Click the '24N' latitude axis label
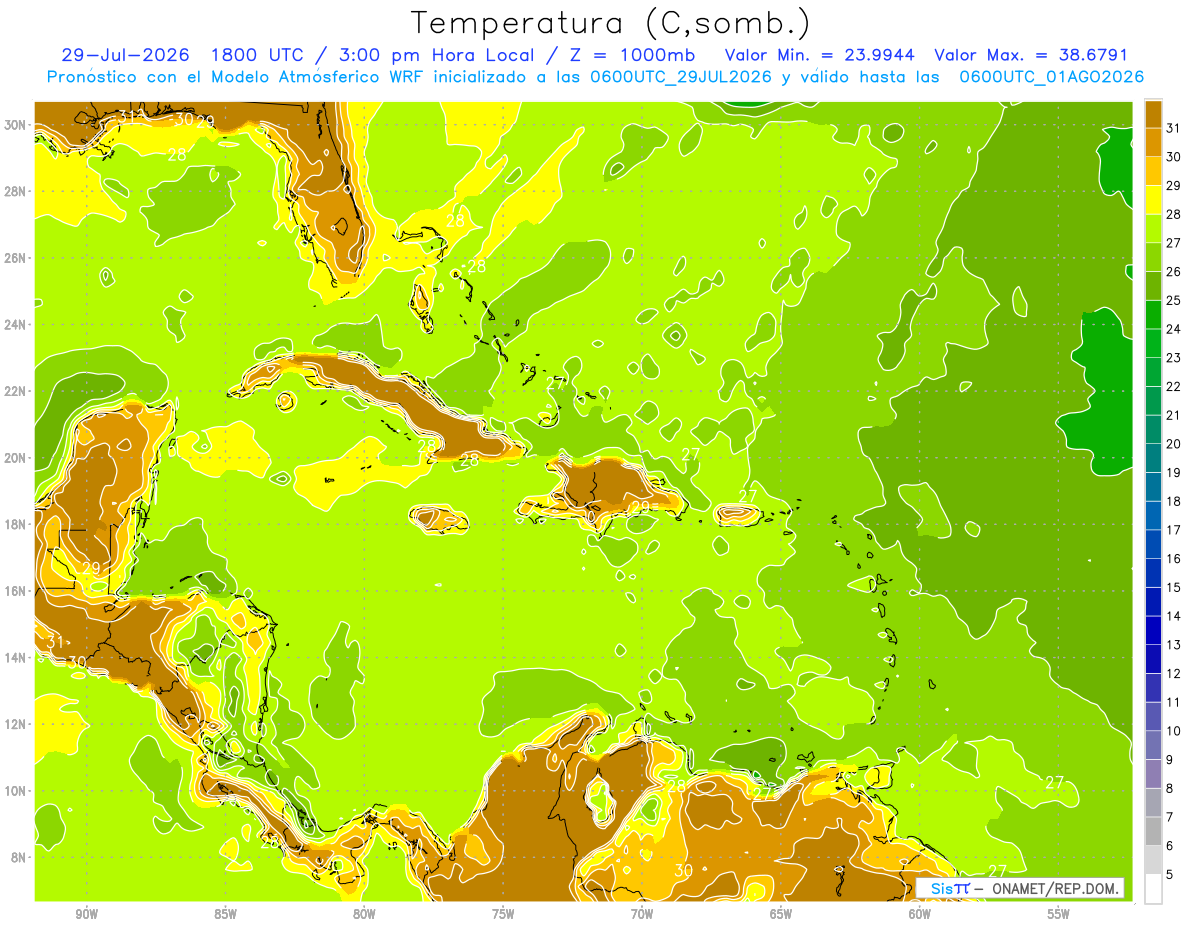This screenshot has height=927, width=1200. 15,325
